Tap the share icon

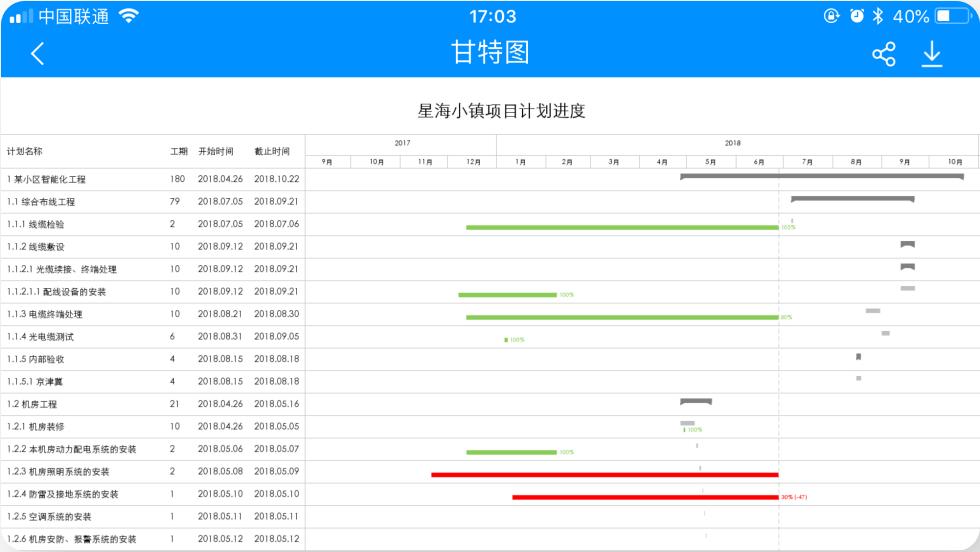[x=884, y=54]
